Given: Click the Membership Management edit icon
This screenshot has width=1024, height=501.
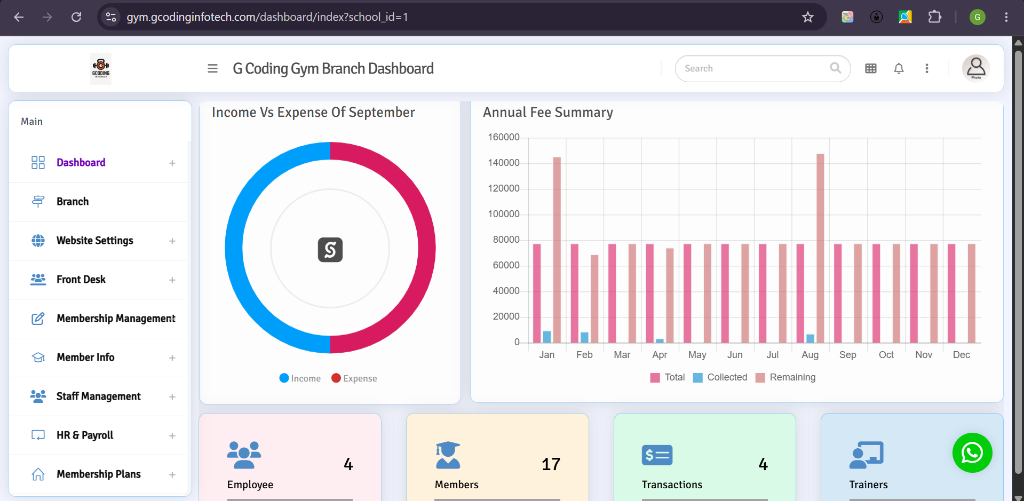Looking at the screenshot, I should click(x=39, y=318).
